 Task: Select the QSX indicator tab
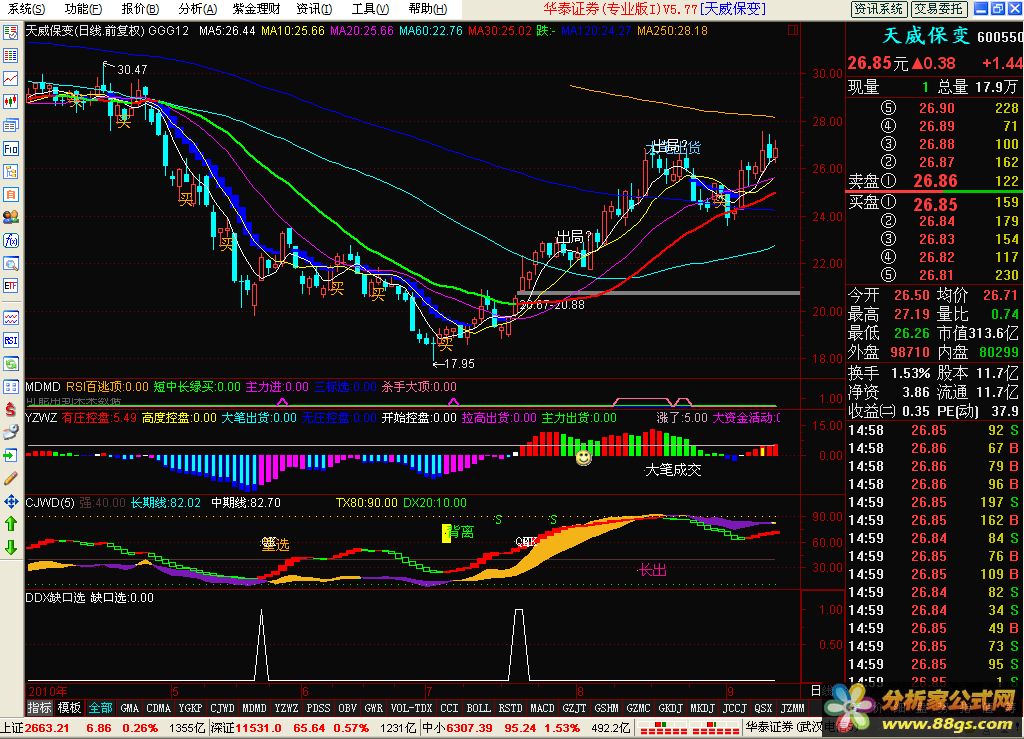[x=763, y=708]
